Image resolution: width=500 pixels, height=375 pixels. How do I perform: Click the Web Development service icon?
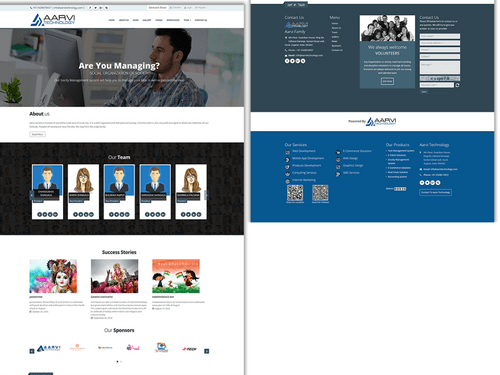[x=287, y=152]
